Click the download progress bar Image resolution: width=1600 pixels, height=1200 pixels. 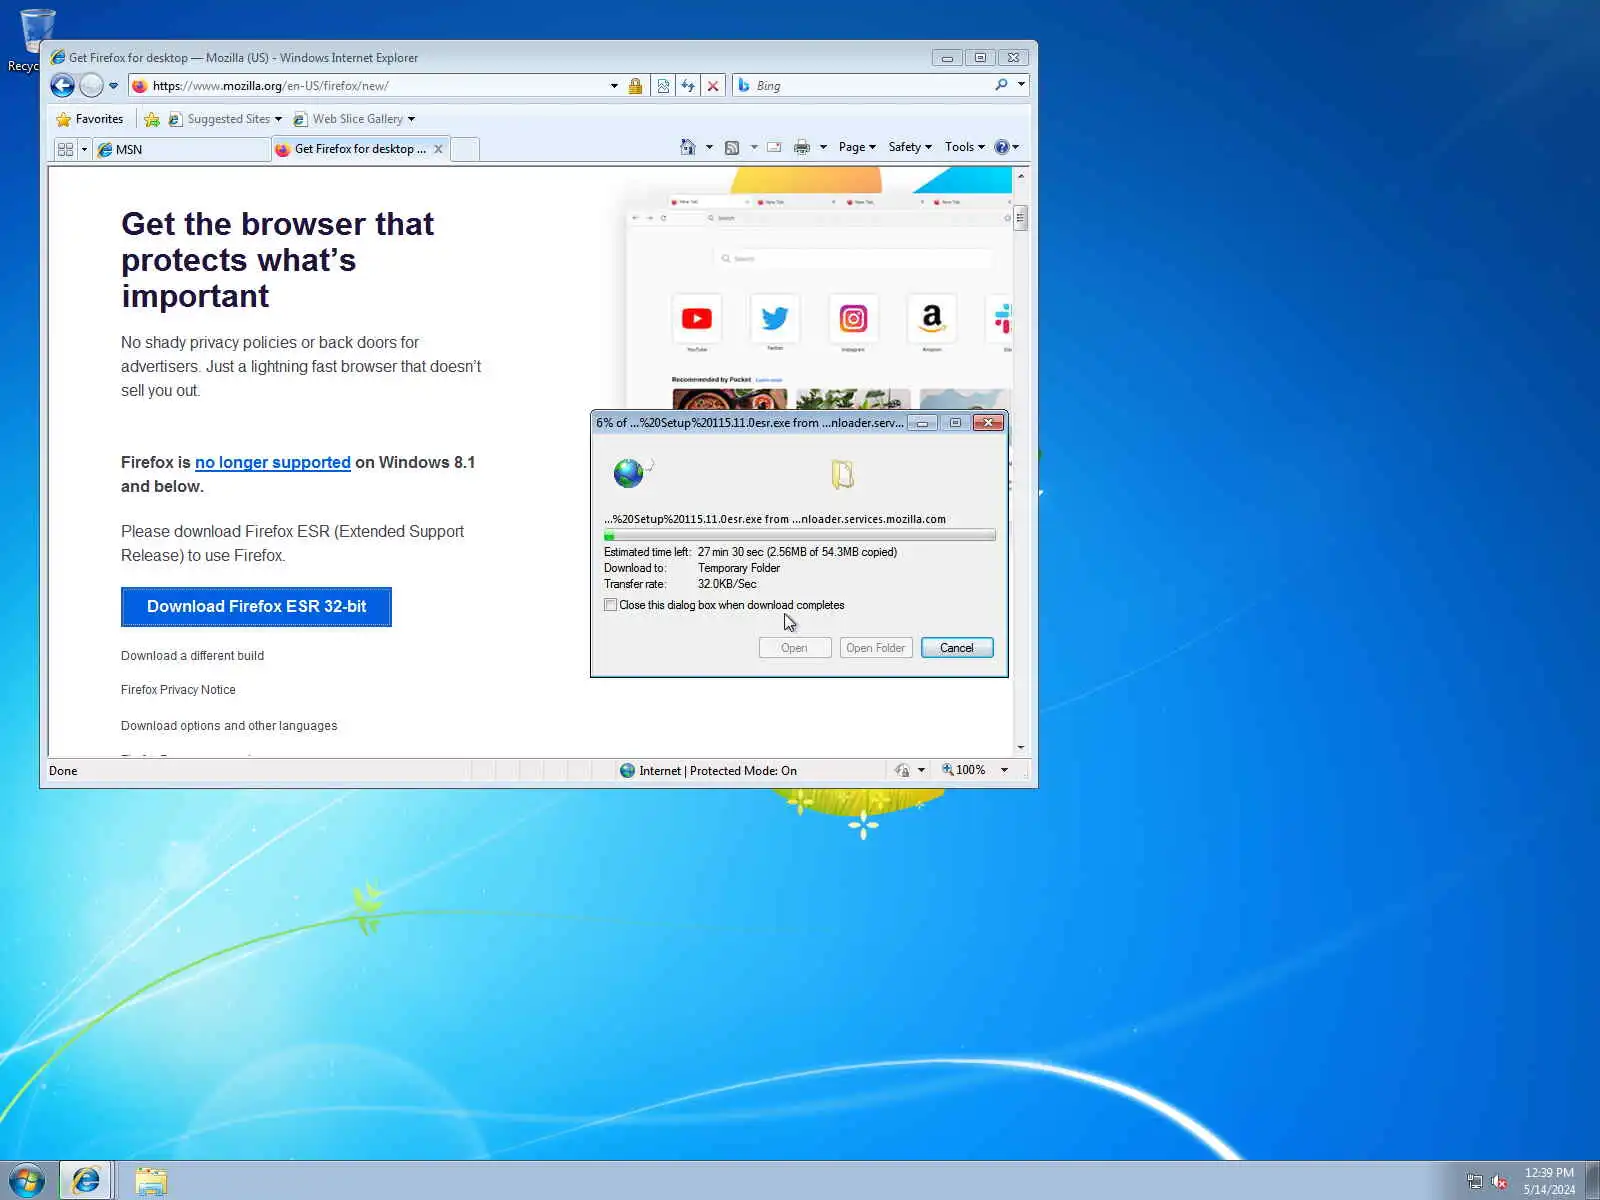[800, 536]
